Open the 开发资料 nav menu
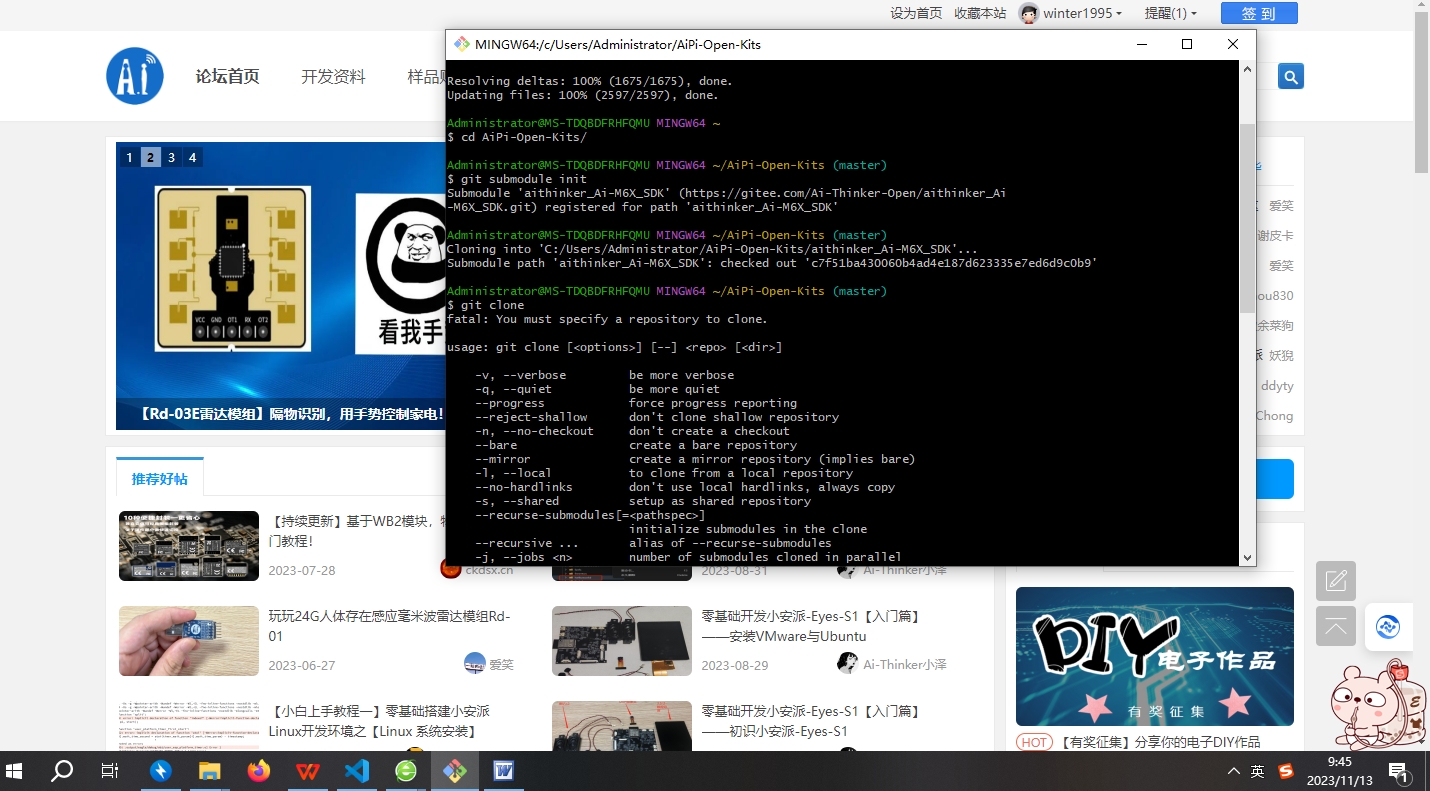Screen dimensions: 1430x791 333,76
